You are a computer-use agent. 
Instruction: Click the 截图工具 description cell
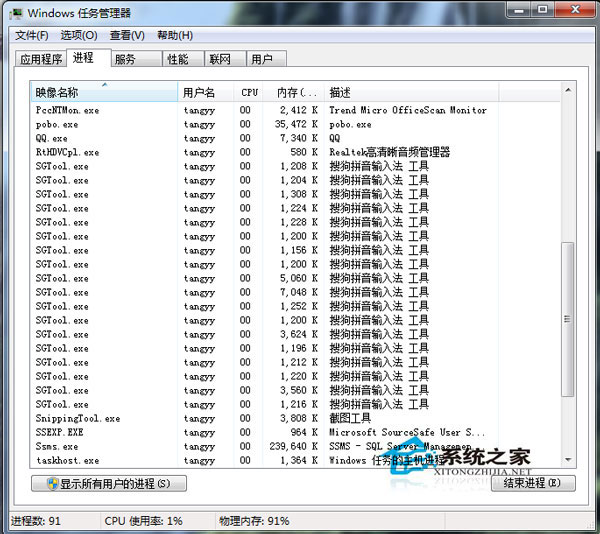[x=350, y=418]
